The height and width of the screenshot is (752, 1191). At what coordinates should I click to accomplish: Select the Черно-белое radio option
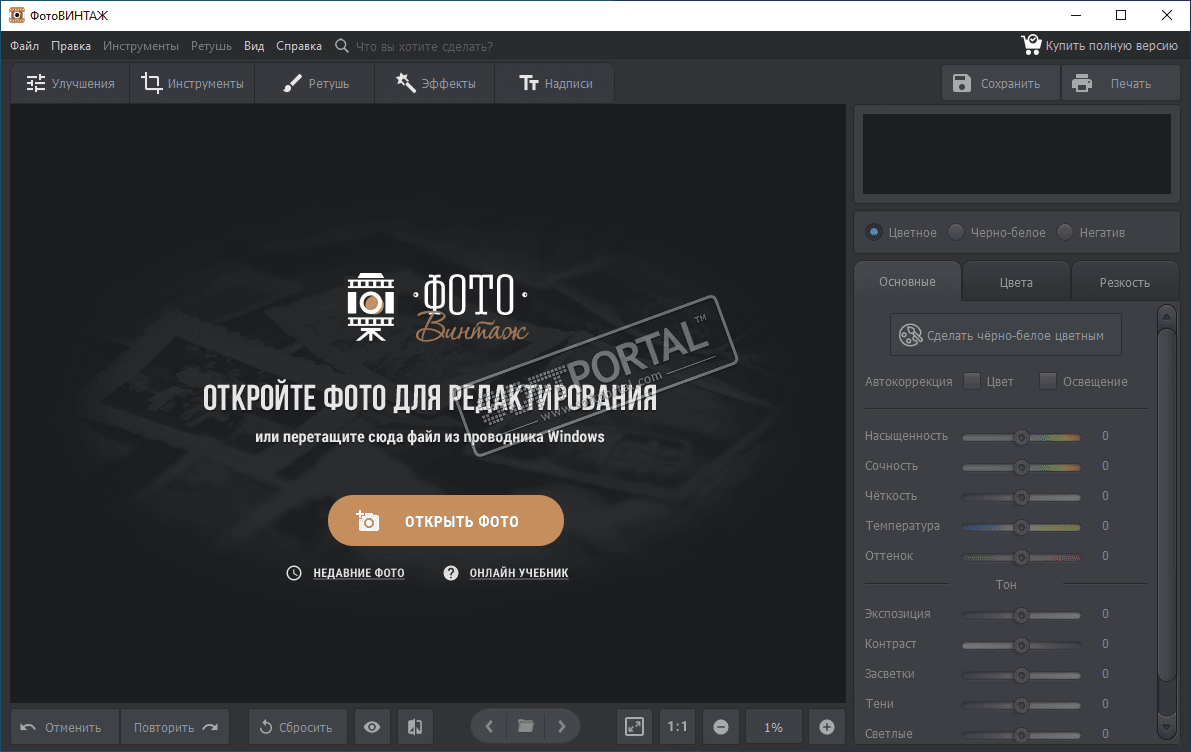(x=957, y=232)
